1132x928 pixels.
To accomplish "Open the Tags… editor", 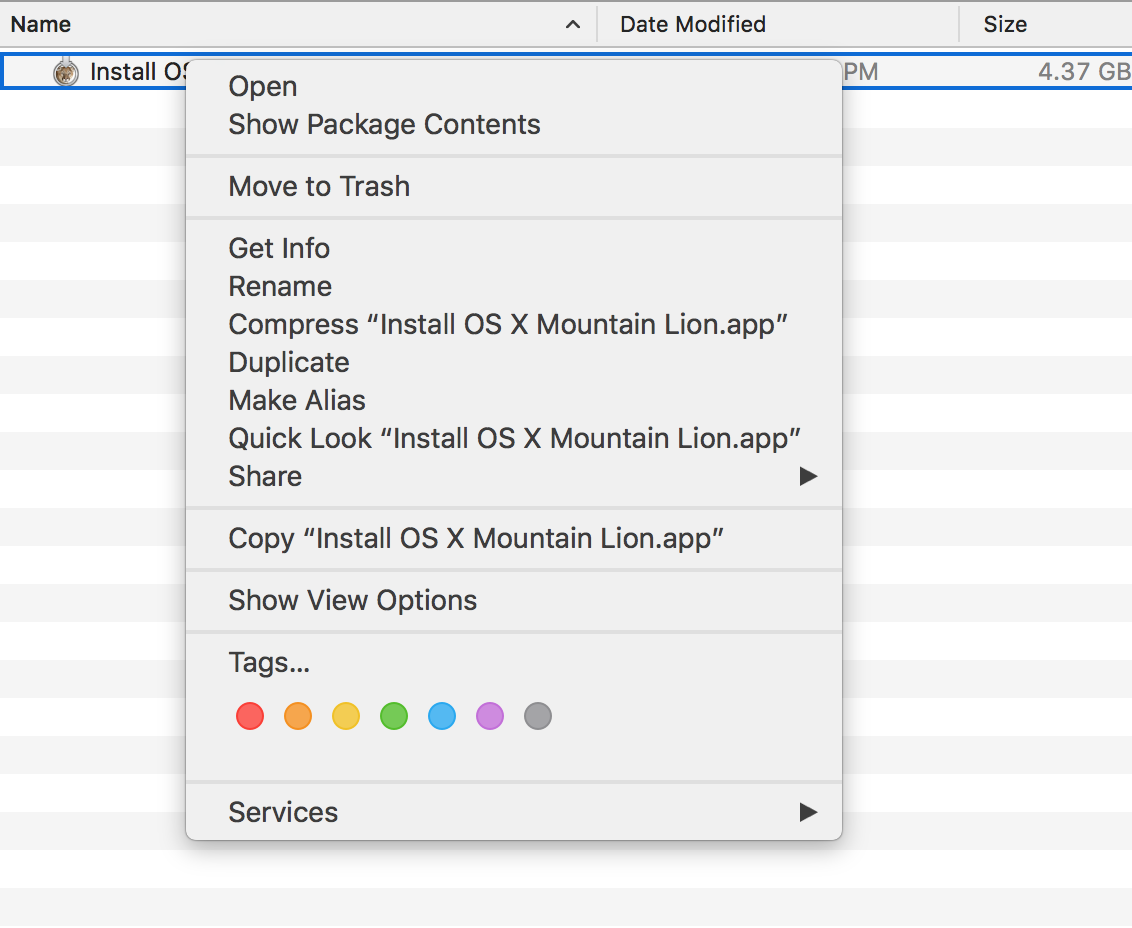I will click(x=269, y=662).
